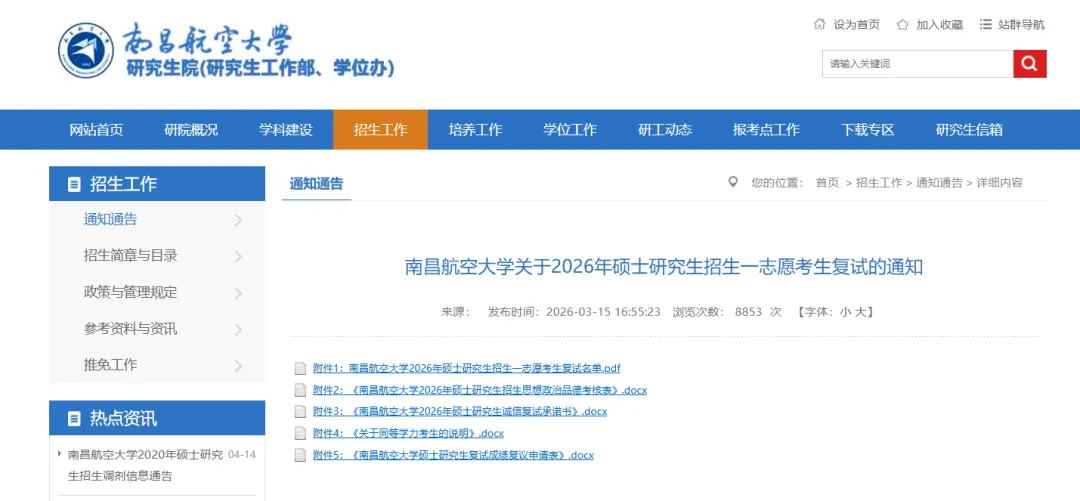This screenshot has height=501, width=1080.
Task: Click the document icon for 附件4
Action: pos(300,433)
